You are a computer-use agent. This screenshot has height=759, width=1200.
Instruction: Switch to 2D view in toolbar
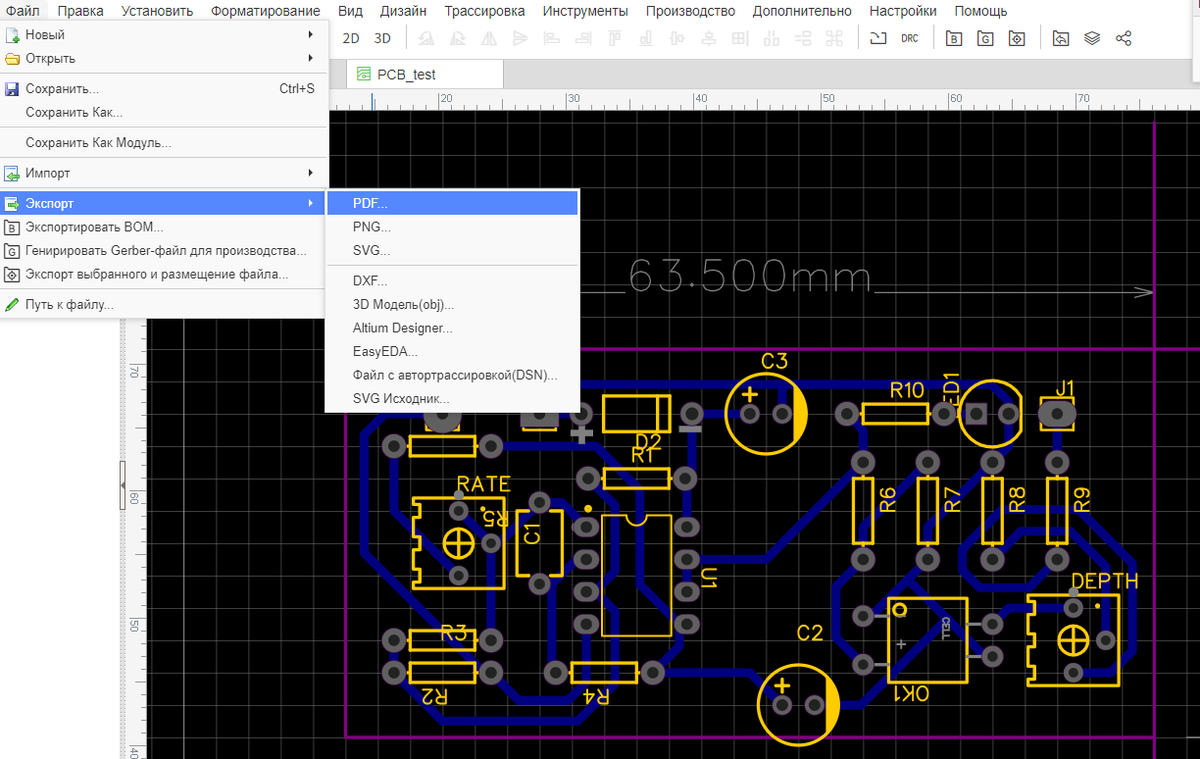click(351, 38)
